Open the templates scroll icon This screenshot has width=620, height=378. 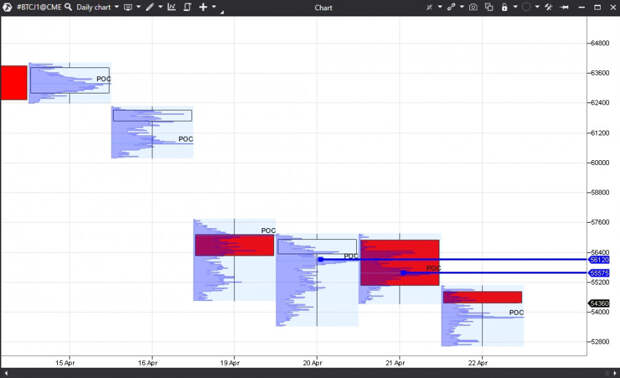tap(187, 7)
